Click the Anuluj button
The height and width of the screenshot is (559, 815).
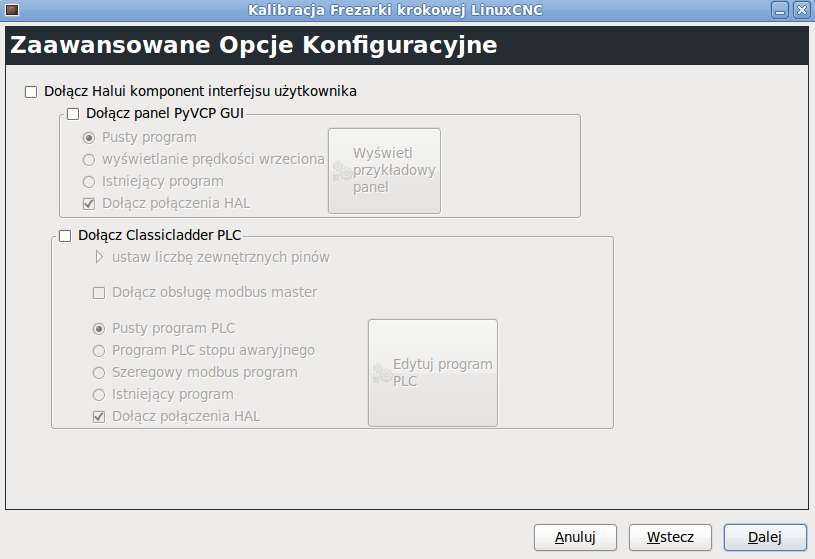tap(575, 537)
